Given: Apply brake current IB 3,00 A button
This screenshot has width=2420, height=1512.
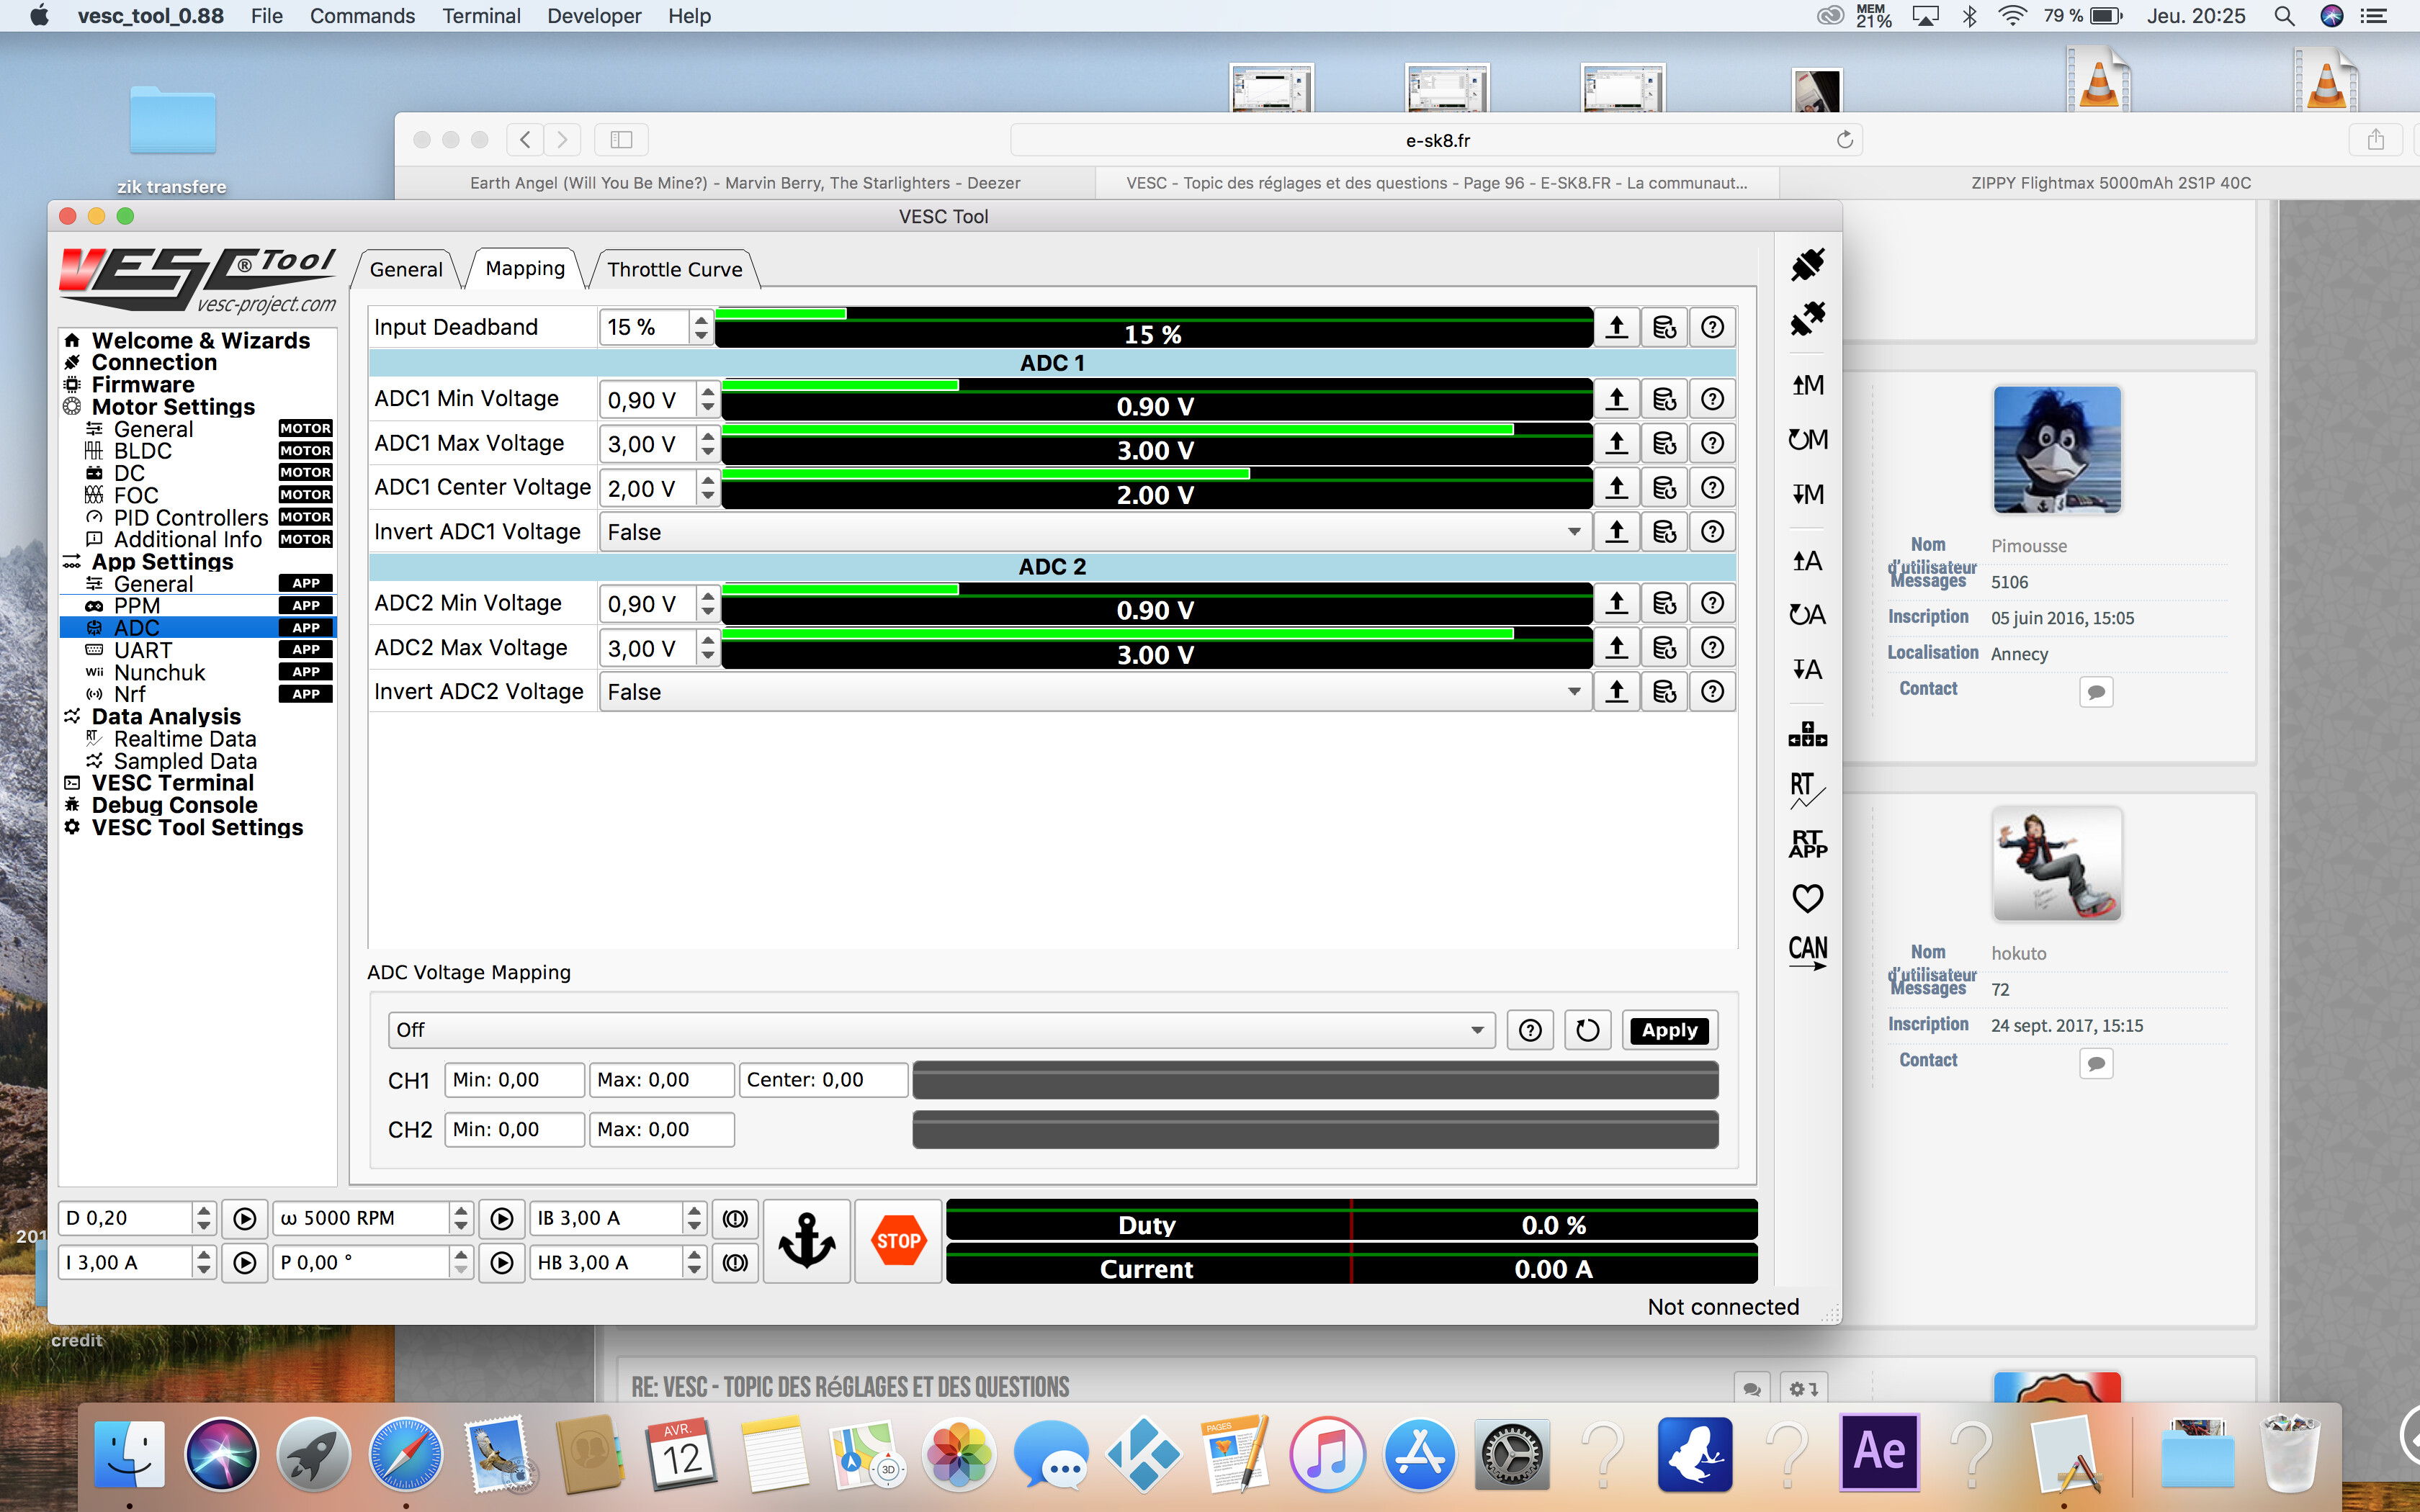Looking at the screenshot, I should click(x=735, y=1218).
